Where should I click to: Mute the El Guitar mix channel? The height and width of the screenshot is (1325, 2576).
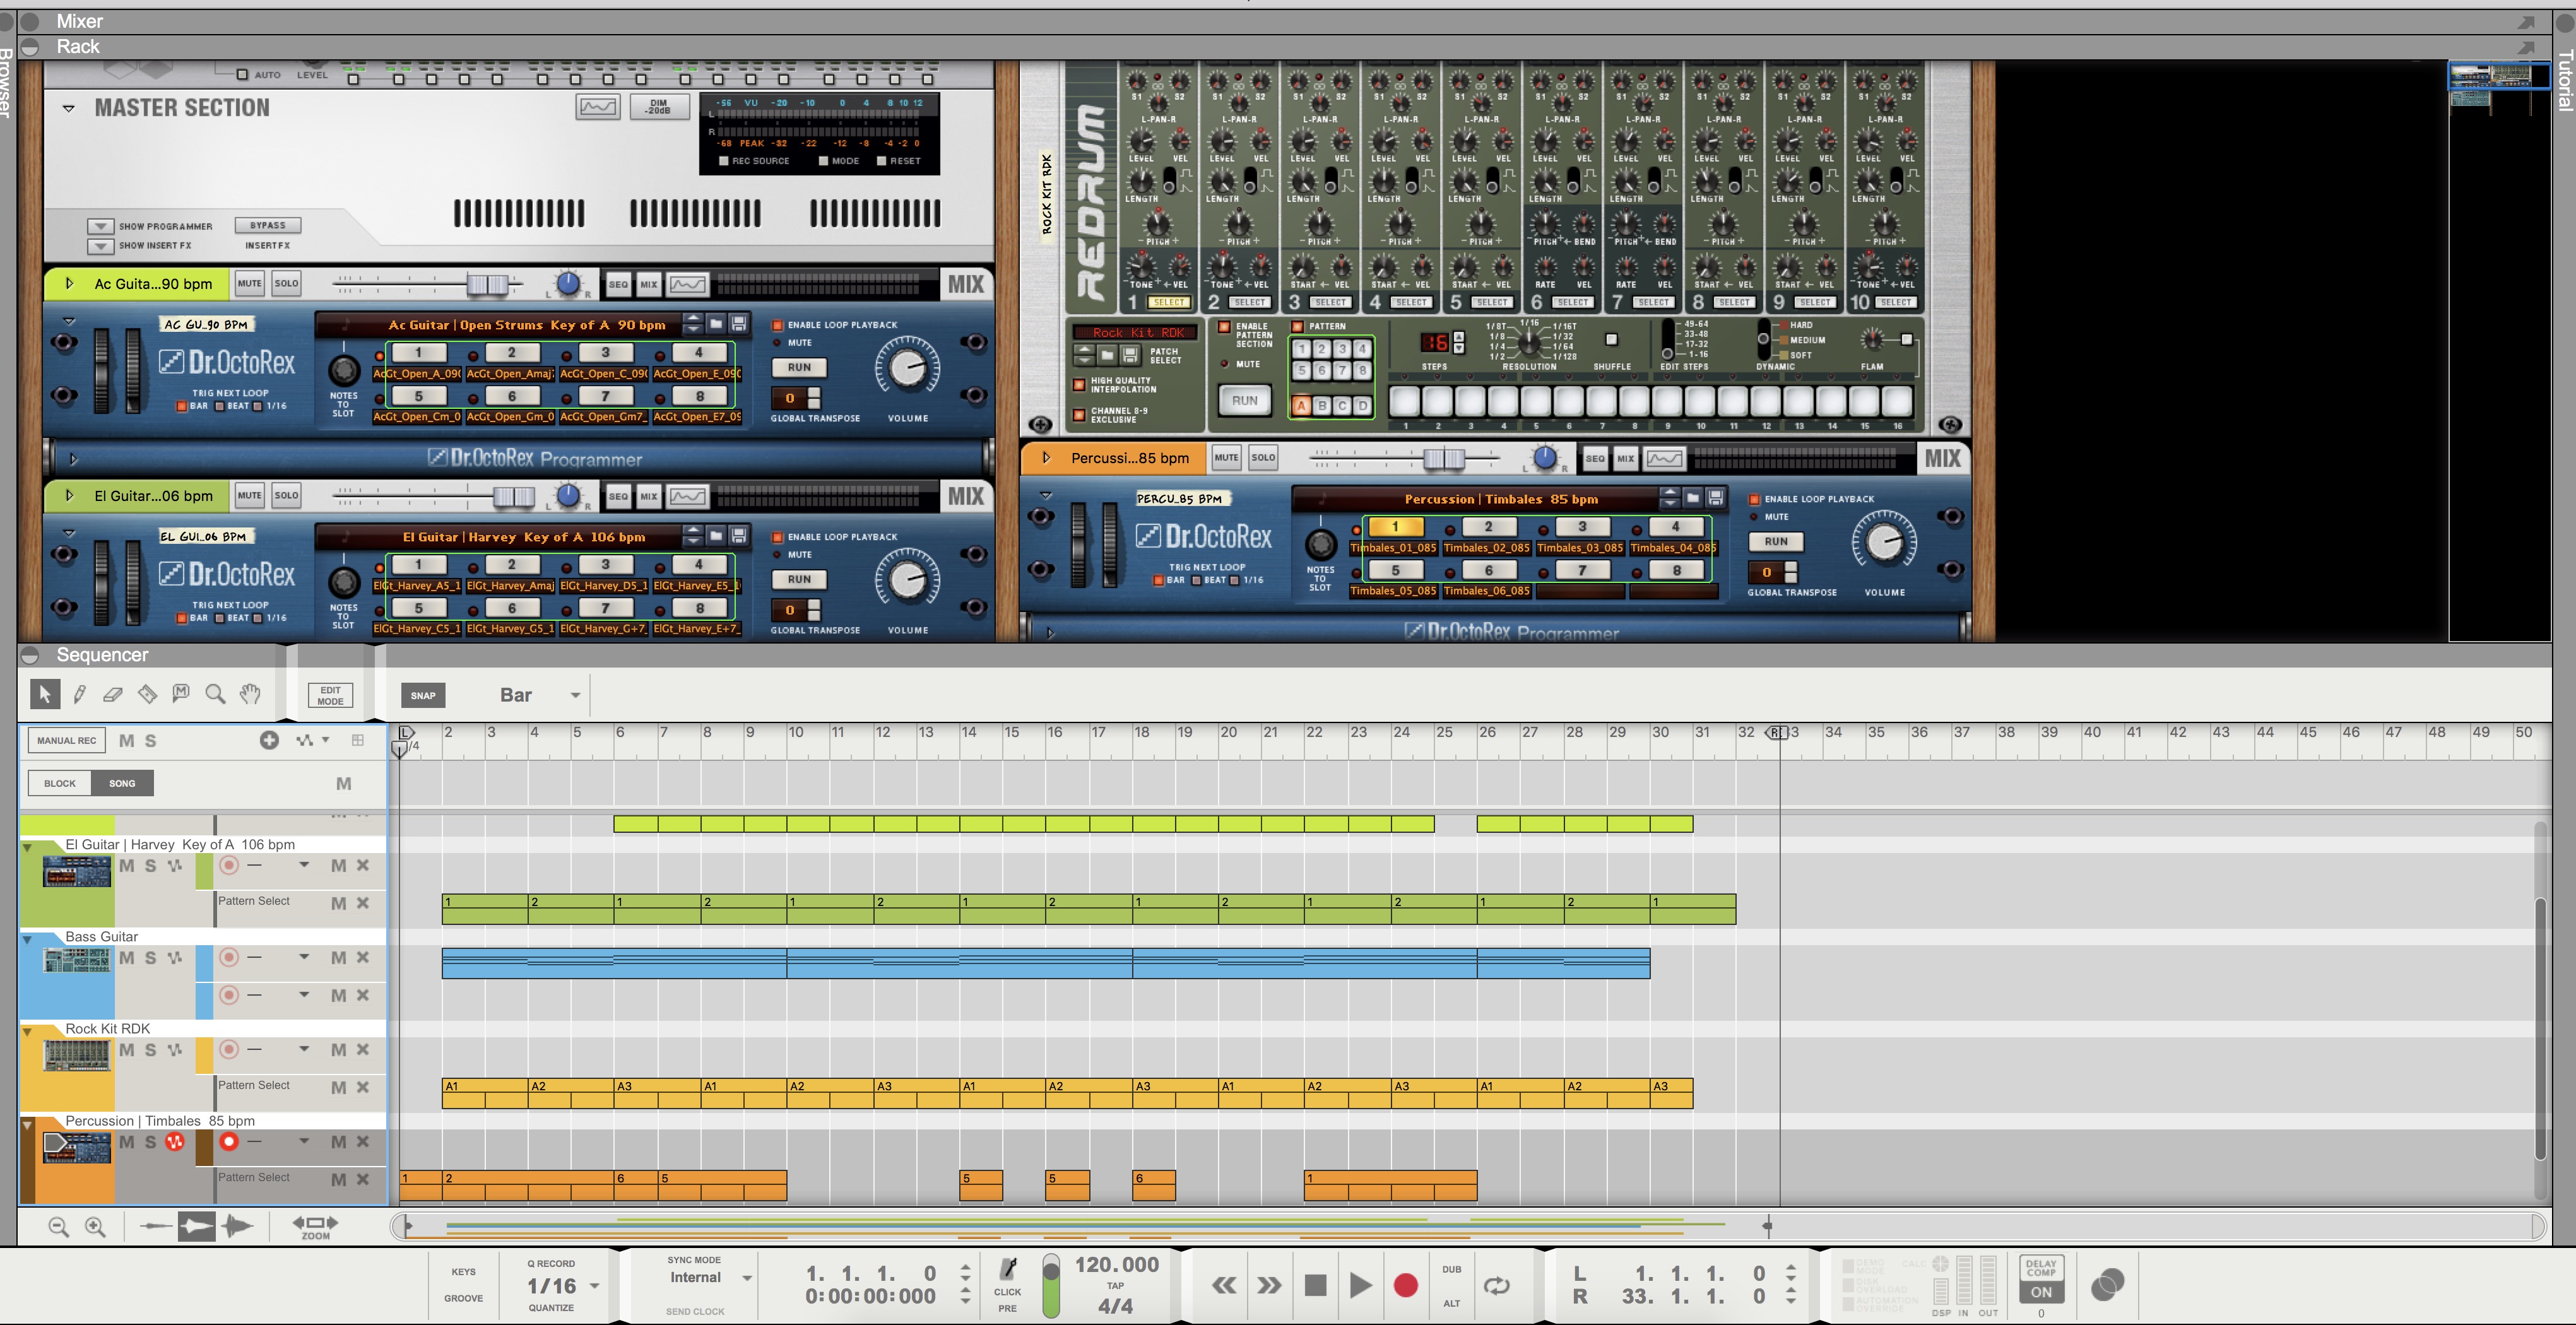click(250, 495)
